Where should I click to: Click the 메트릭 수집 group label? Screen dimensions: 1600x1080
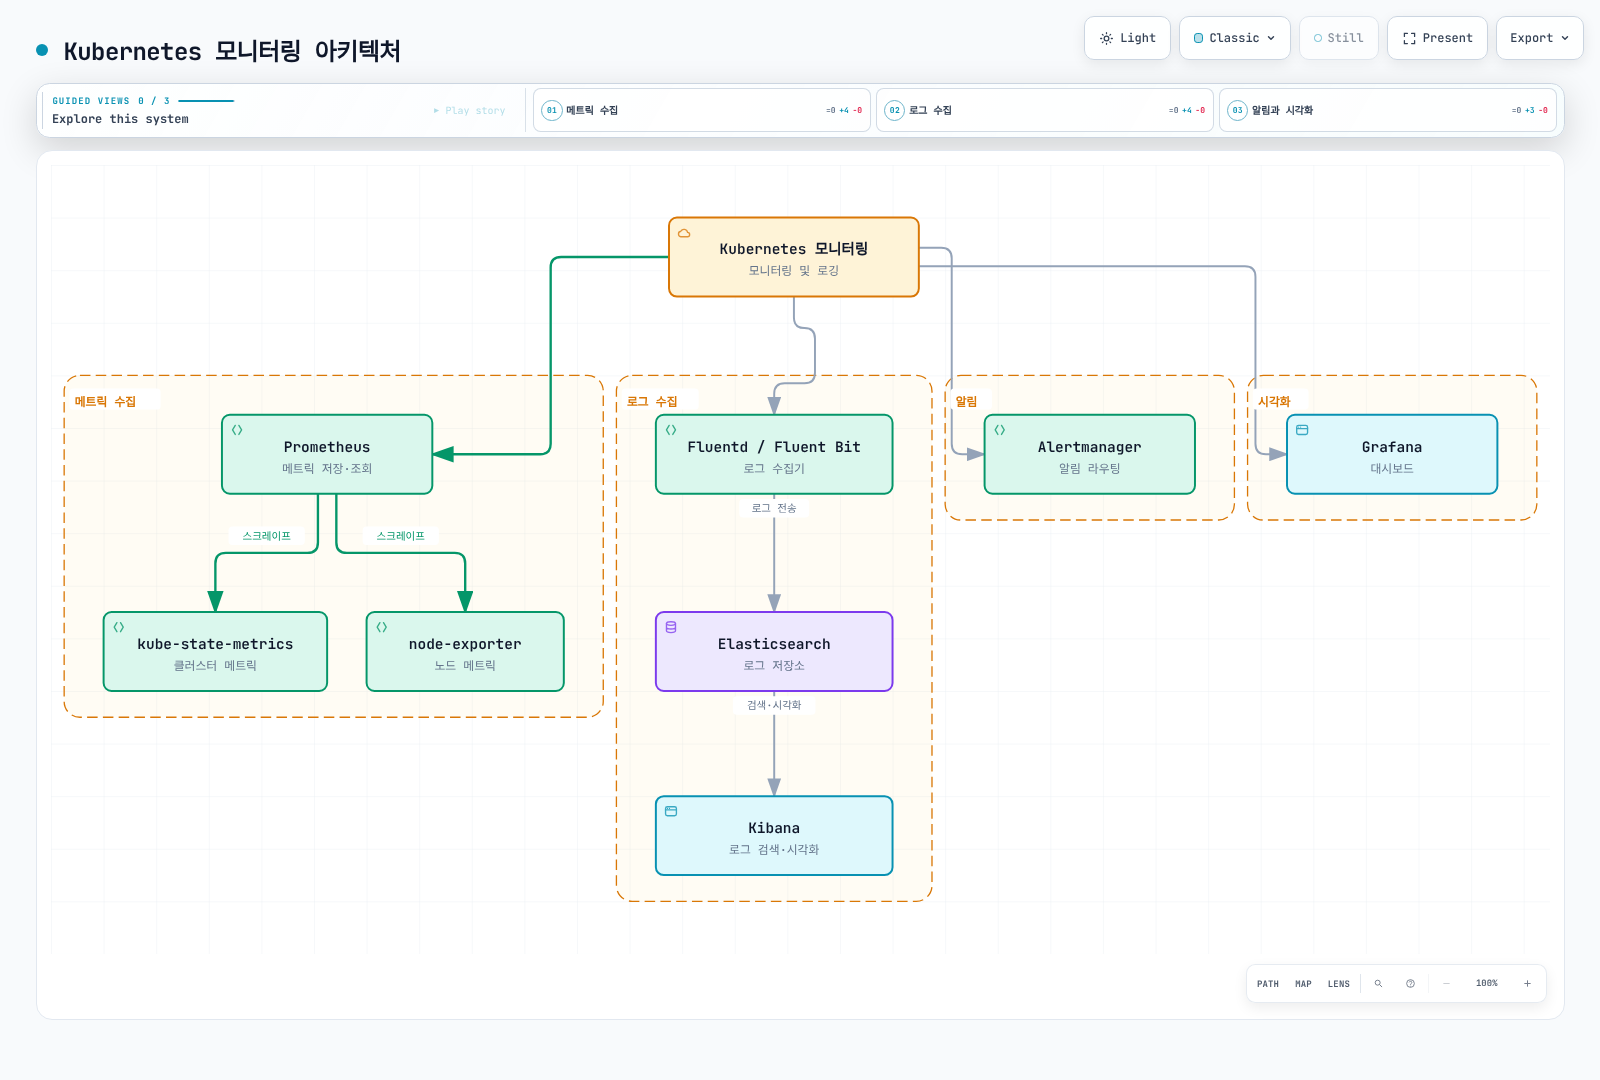click(x=105, y=401)
